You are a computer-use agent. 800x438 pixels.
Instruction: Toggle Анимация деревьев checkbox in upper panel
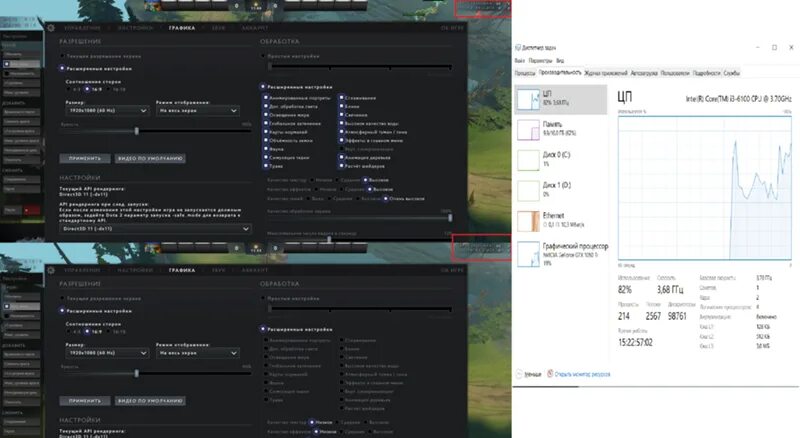click(x=341, y=157)
